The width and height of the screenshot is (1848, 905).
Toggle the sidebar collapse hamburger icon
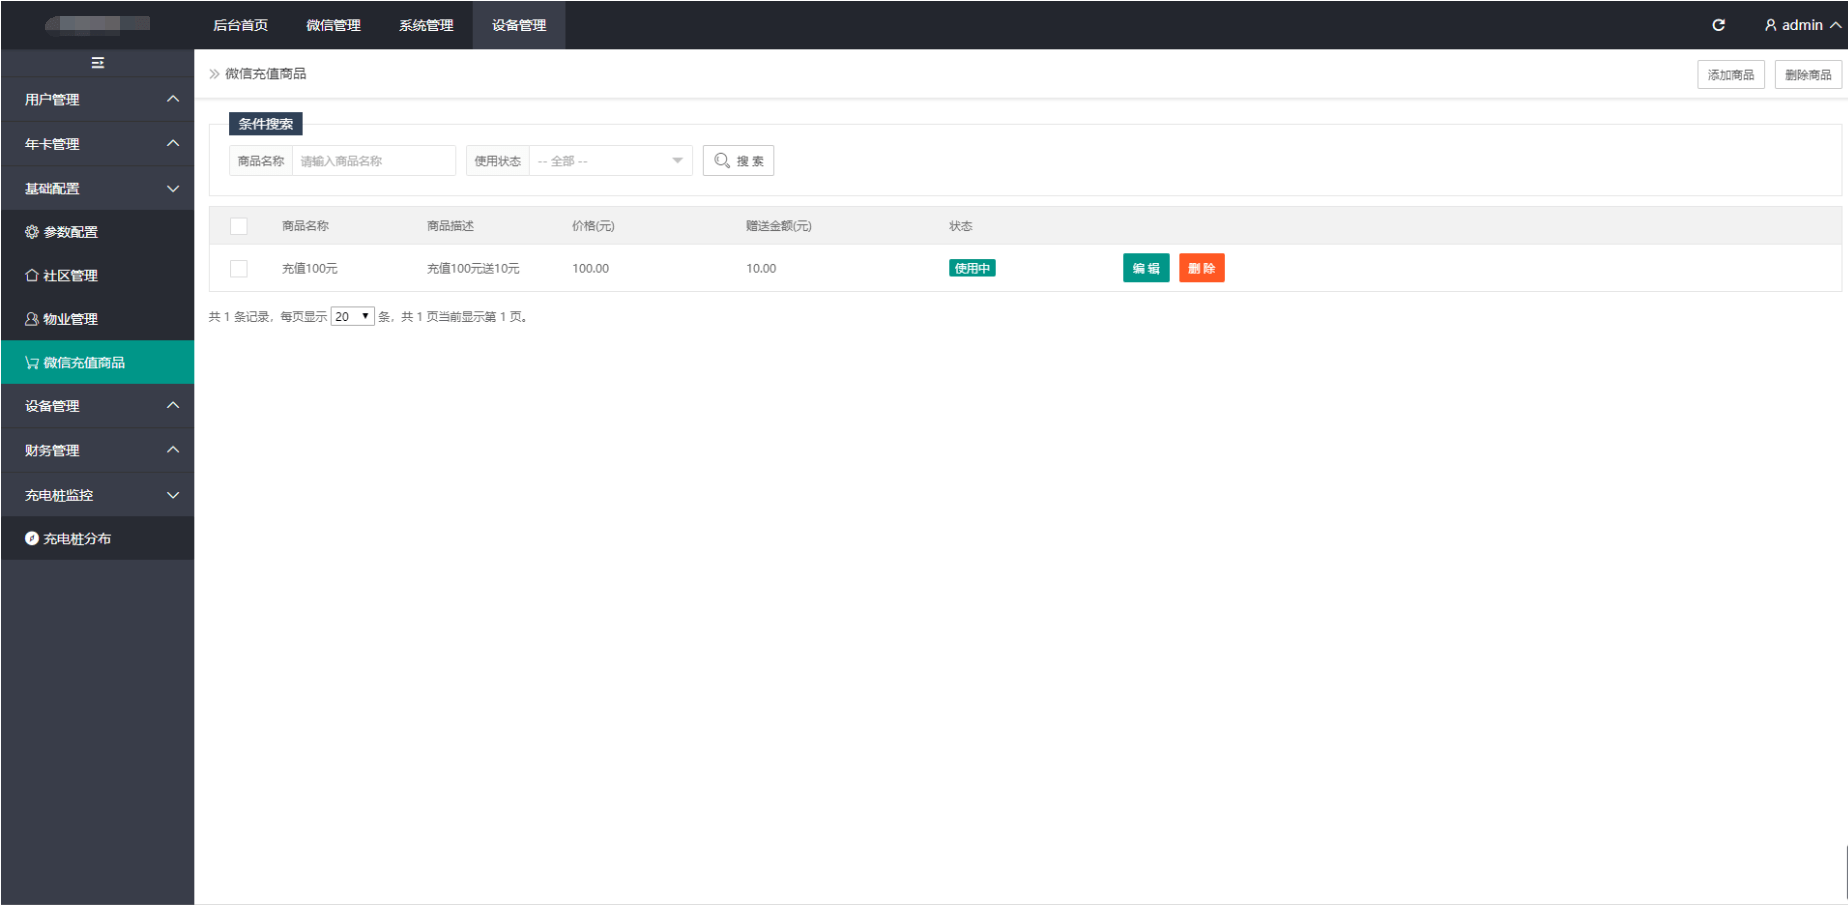(x=98, y=63)
